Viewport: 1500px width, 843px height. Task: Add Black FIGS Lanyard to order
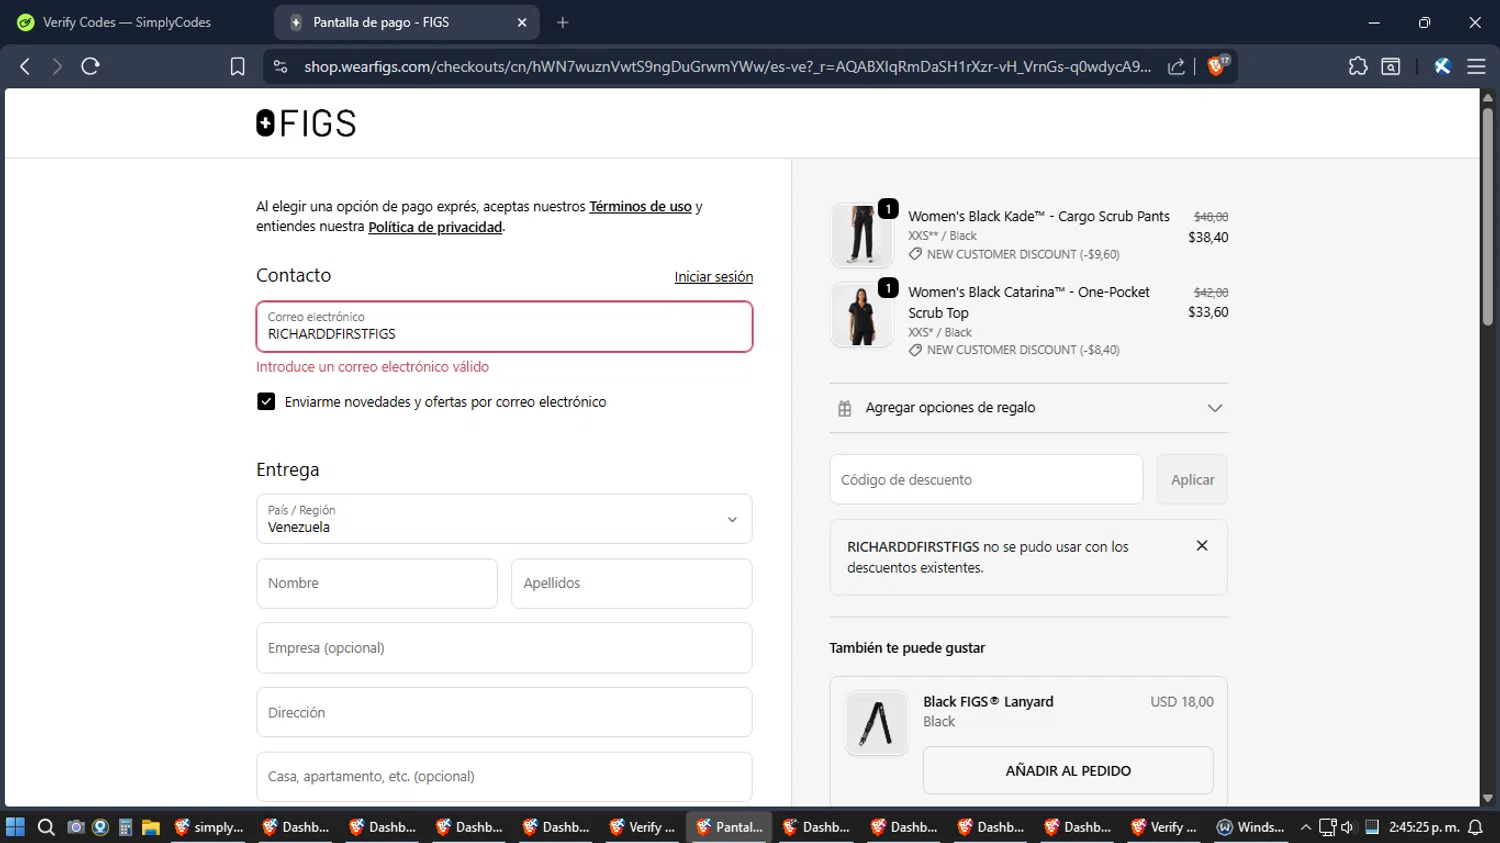point(1067,771)
